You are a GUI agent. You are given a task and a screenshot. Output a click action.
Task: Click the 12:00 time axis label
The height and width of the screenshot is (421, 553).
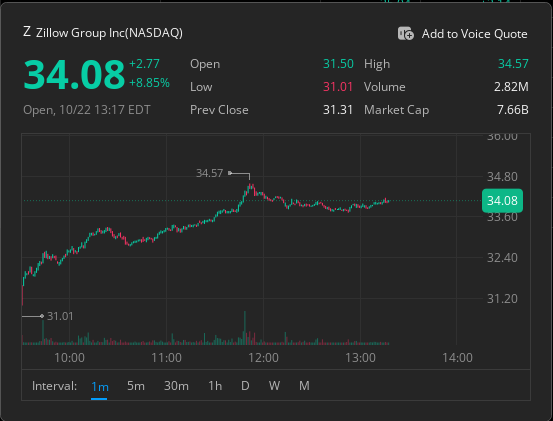[263, 358]
